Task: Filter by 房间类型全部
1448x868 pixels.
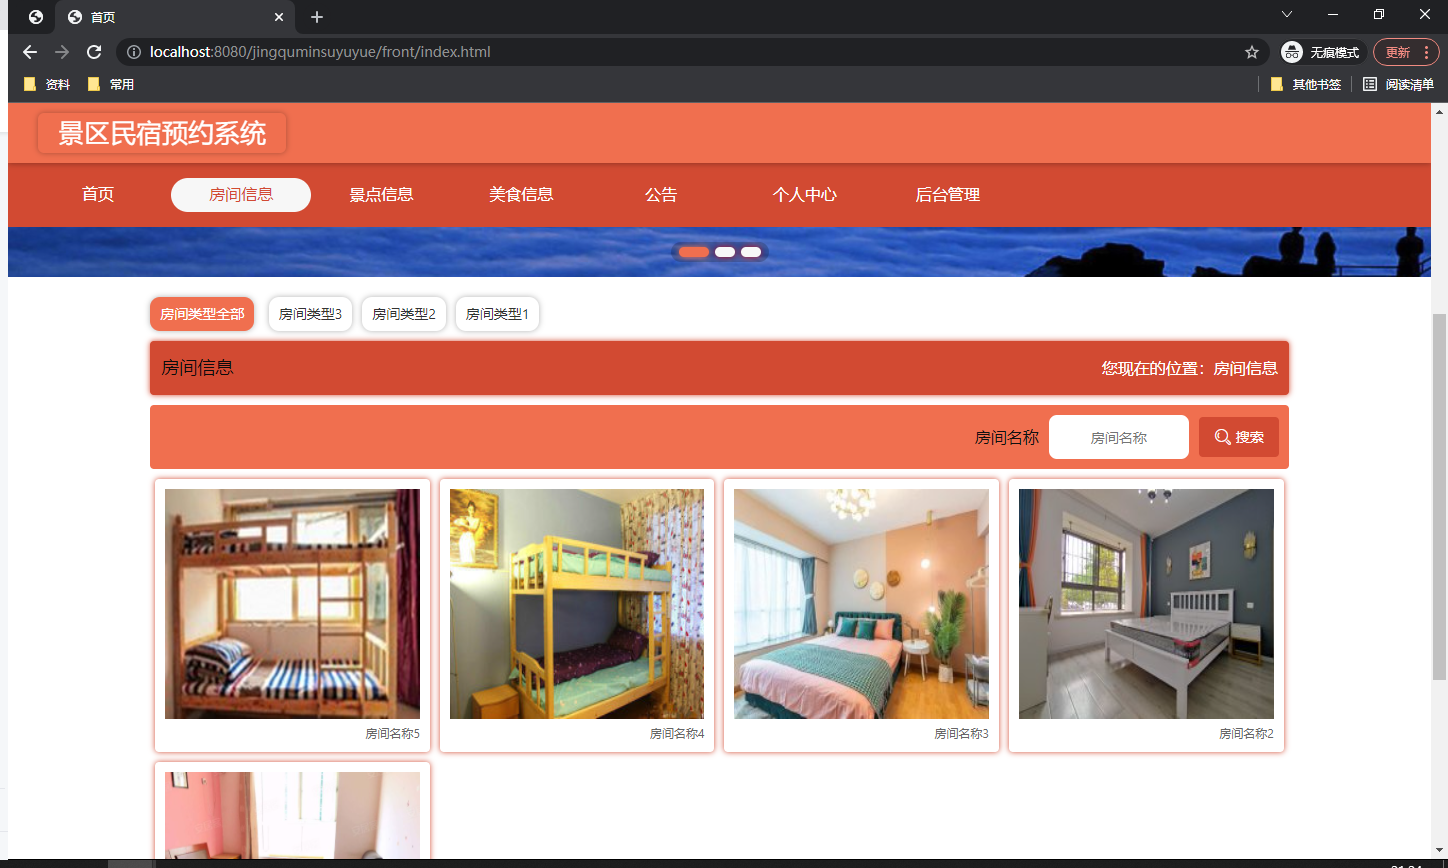Action: (202, 314)
